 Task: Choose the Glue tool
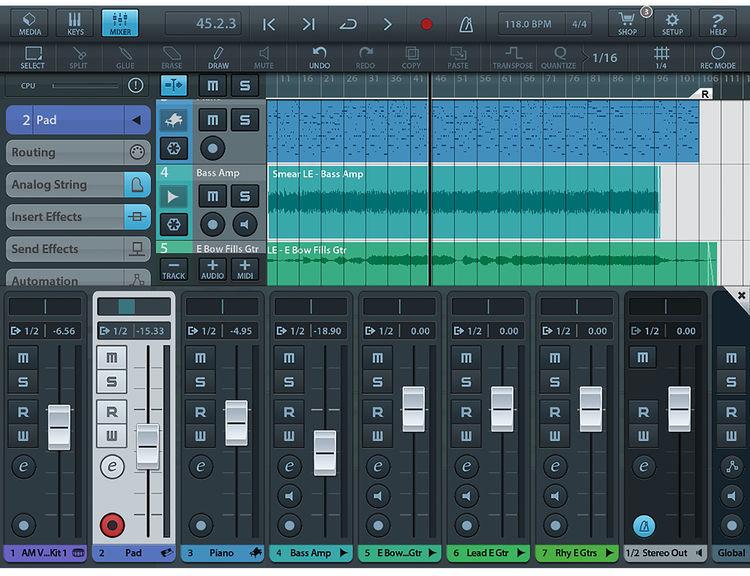(125, 58)
